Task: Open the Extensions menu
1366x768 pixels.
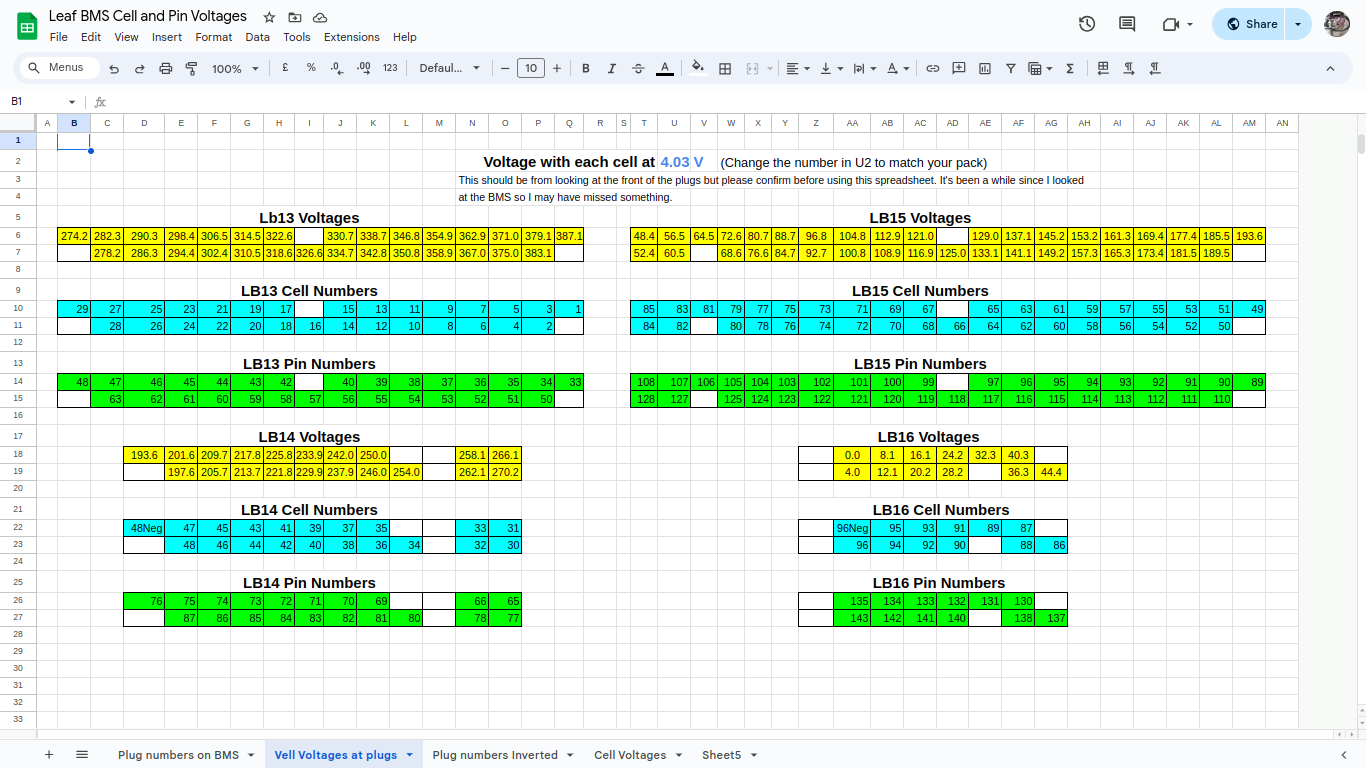Action: 351,37
